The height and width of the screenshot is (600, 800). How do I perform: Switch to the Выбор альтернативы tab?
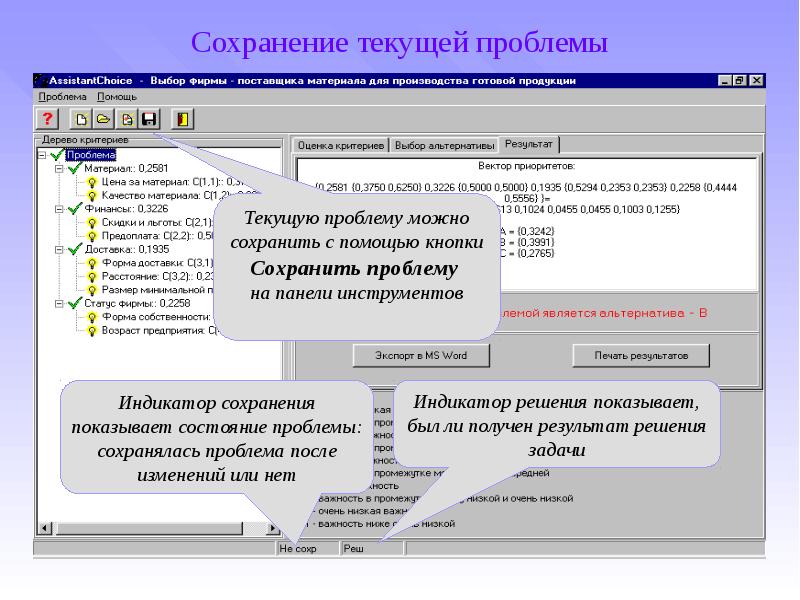coord(444,145)
